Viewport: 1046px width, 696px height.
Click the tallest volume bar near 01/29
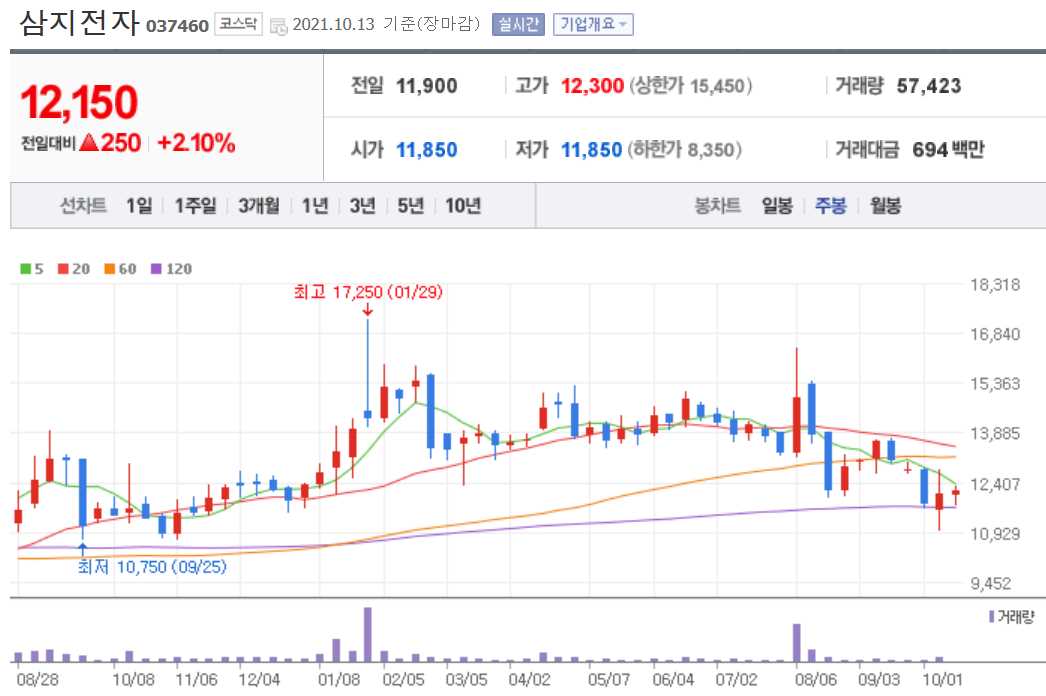(x=368, y=634)
